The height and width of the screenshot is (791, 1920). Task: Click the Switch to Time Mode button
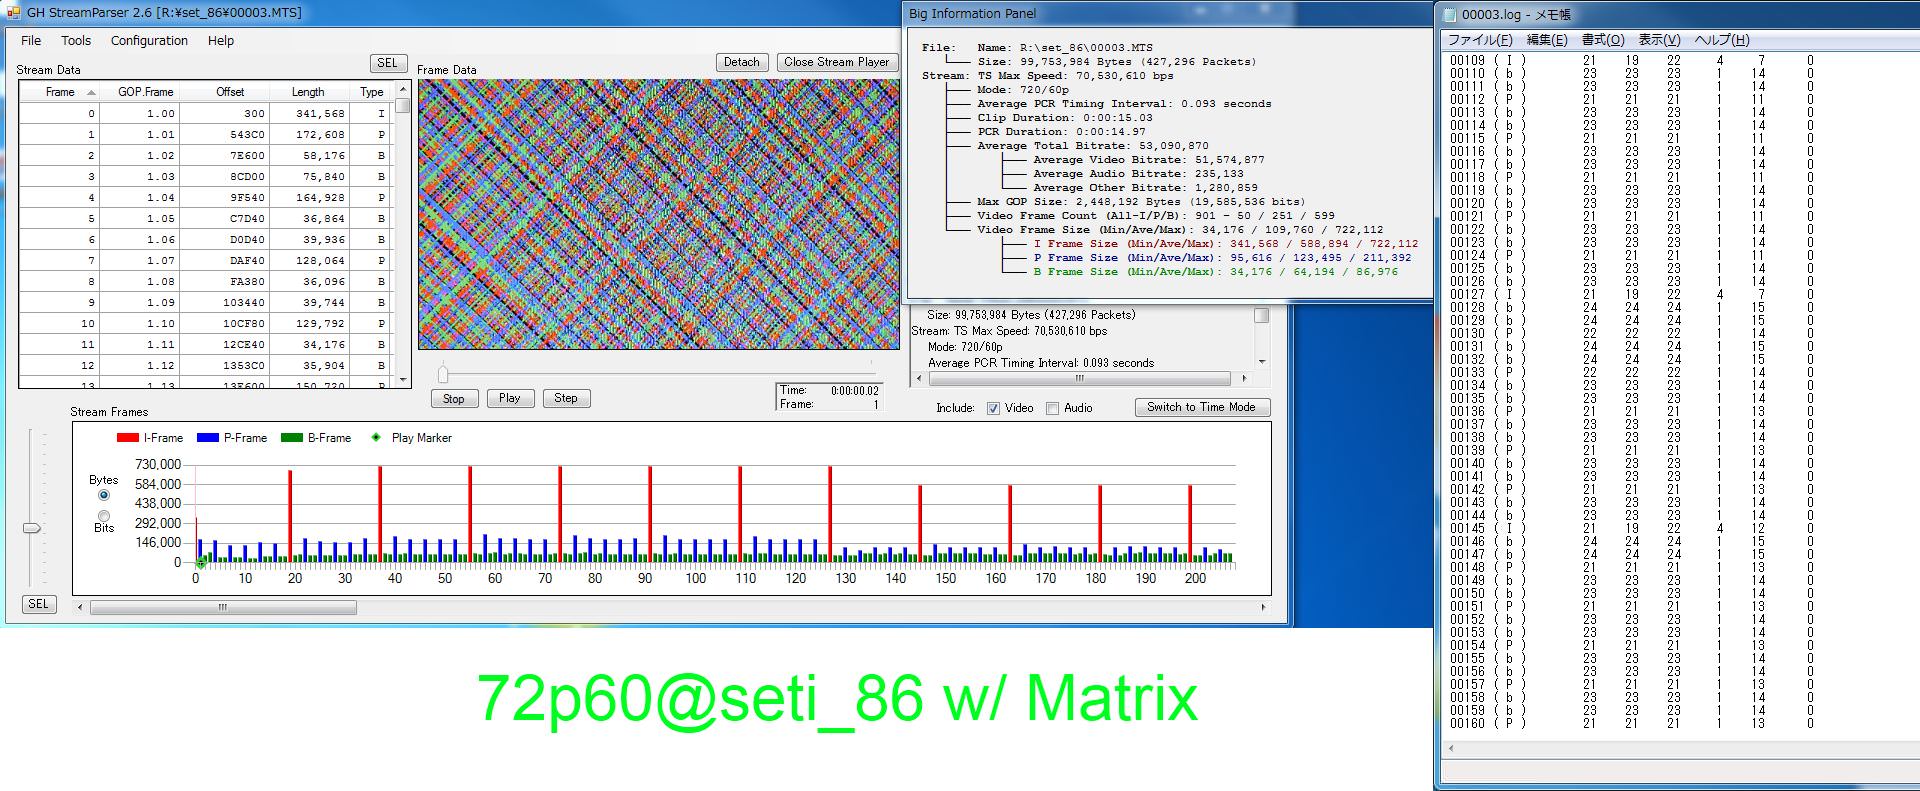[1201, 407]
